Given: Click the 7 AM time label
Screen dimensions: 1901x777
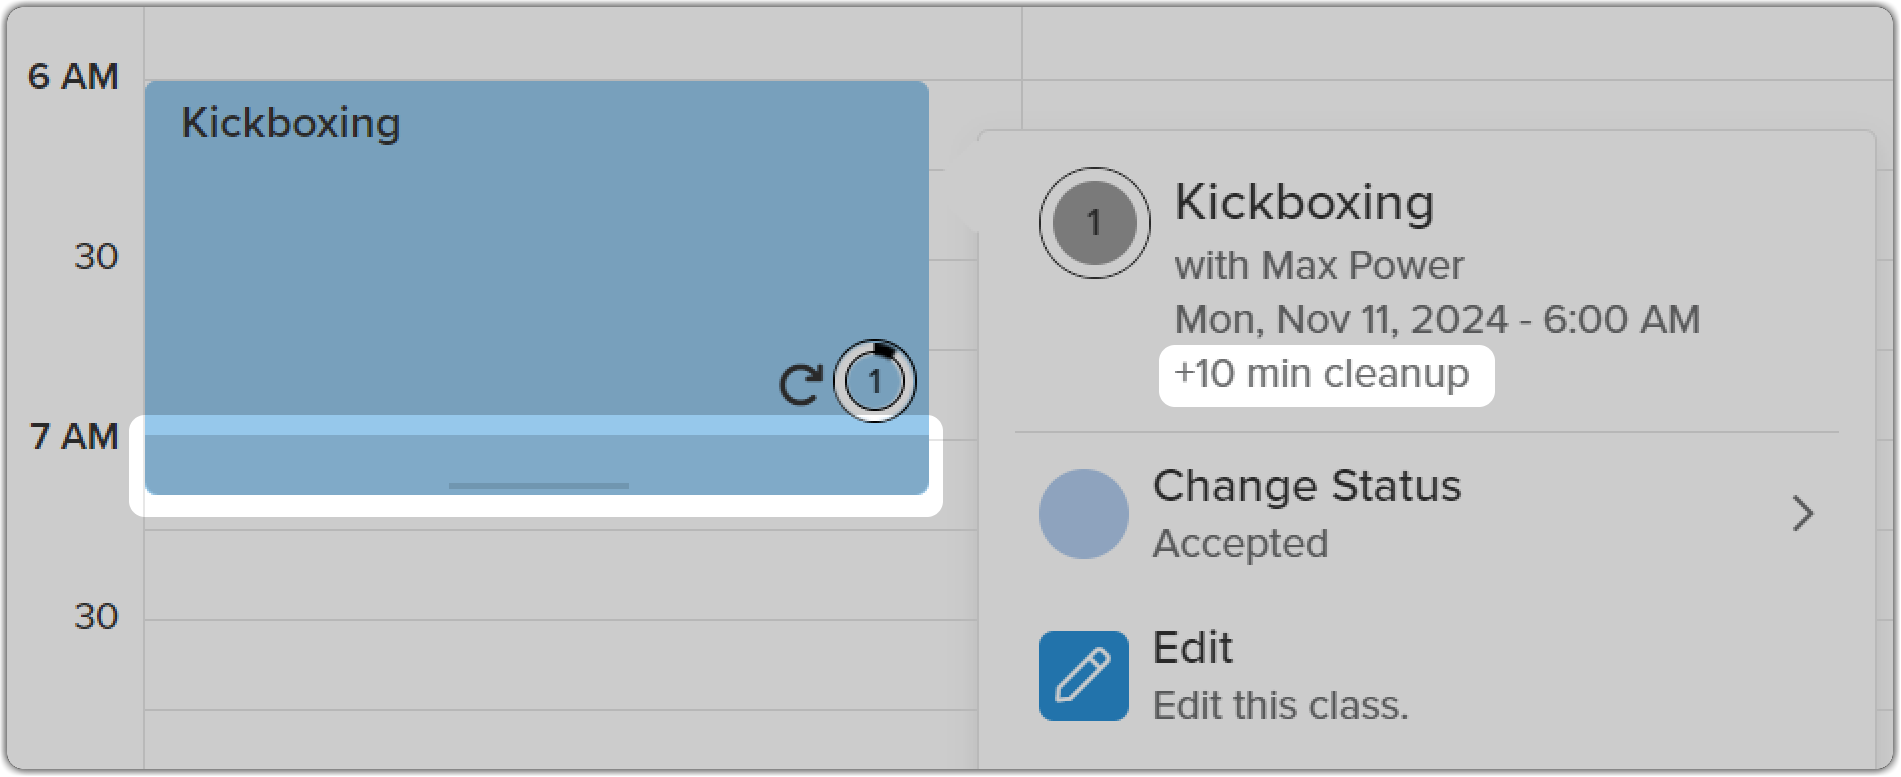Looking at the screenshot, I should (74, 437).
